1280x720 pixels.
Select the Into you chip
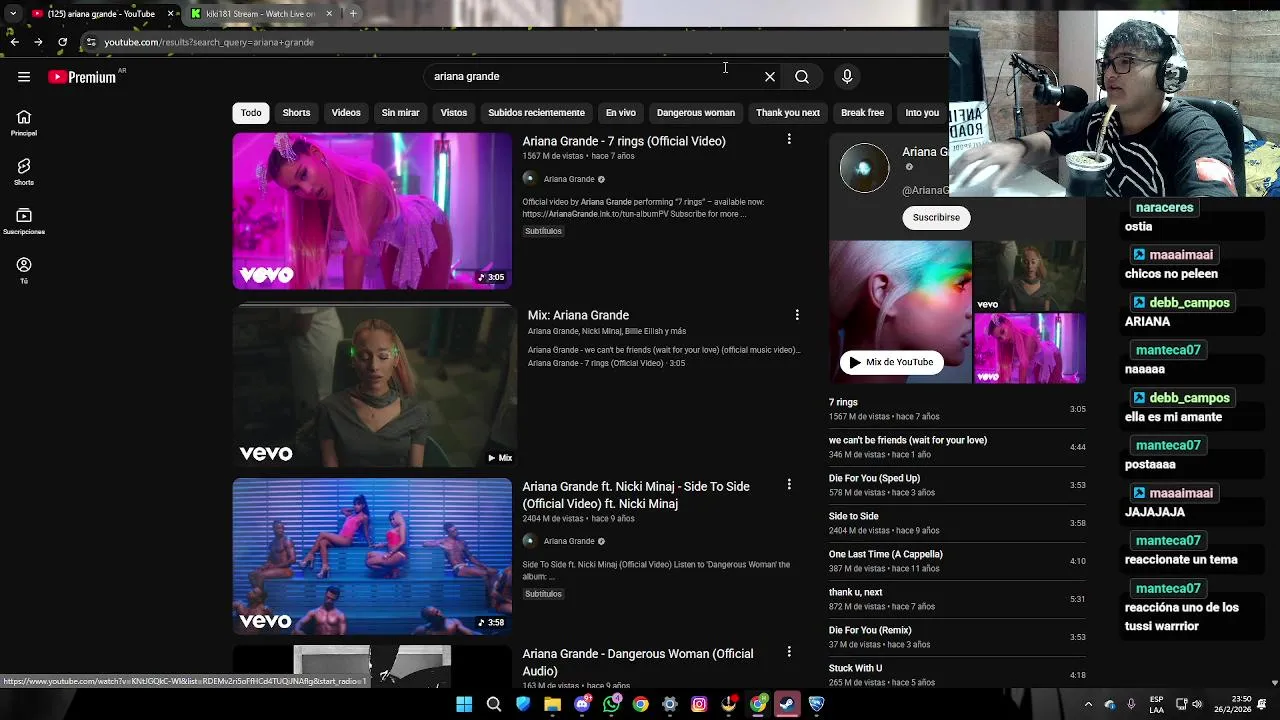[x=922, y=113]
